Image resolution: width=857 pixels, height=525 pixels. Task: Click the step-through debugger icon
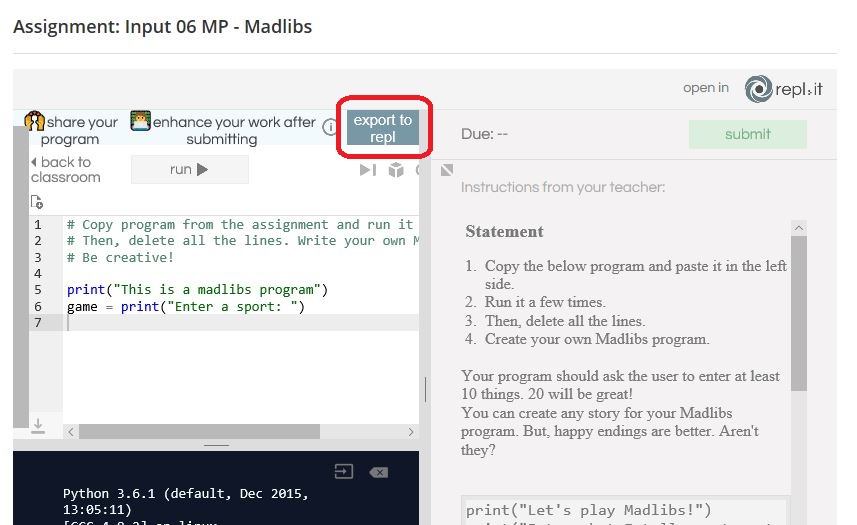[368, 170]
